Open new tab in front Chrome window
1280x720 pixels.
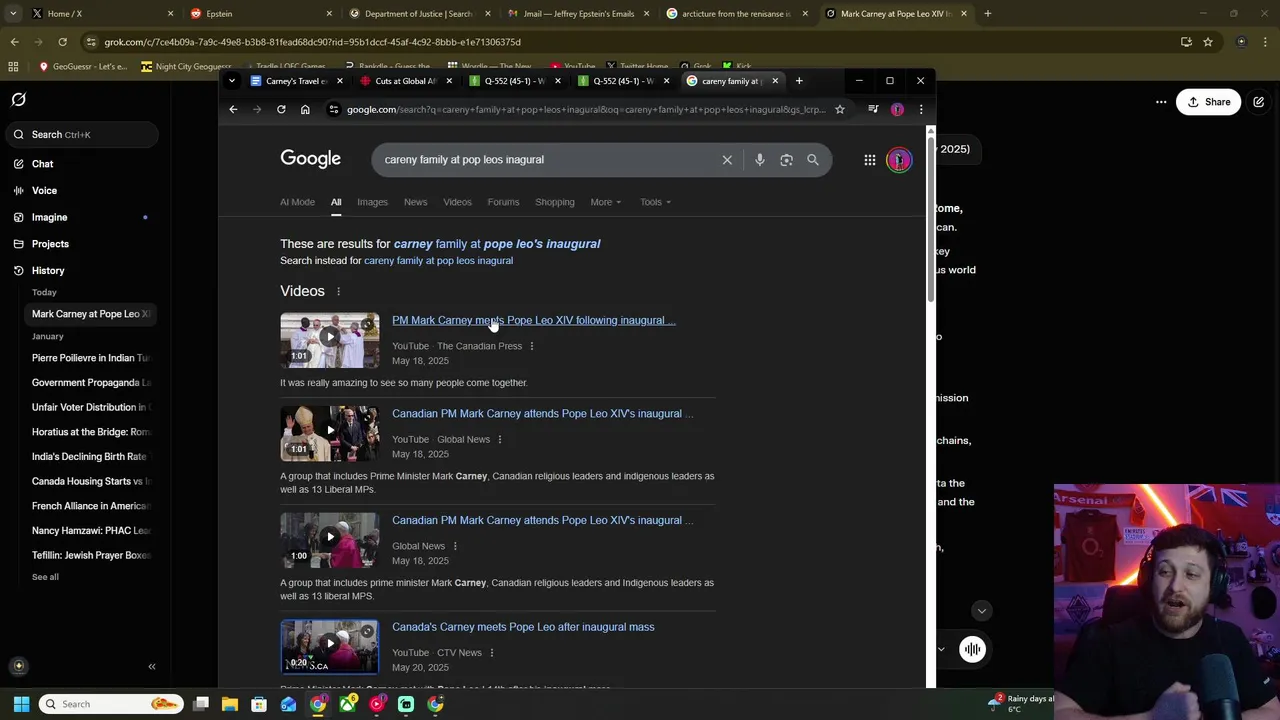coord(799,81)
